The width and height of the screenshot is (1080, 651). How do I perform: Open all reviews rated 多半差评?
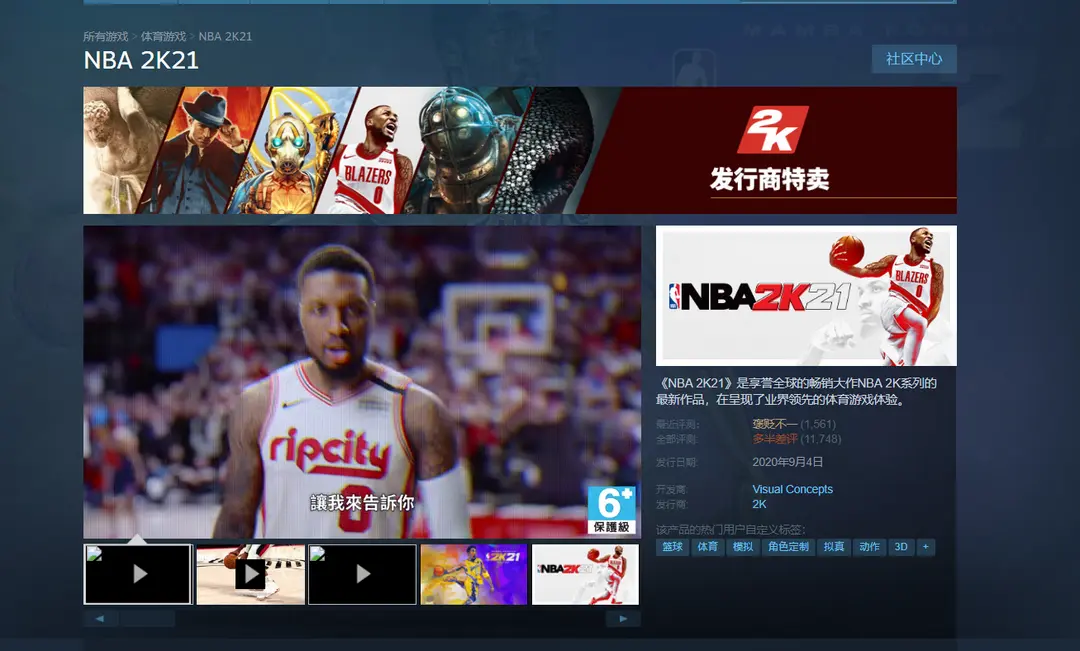[775, 439]
